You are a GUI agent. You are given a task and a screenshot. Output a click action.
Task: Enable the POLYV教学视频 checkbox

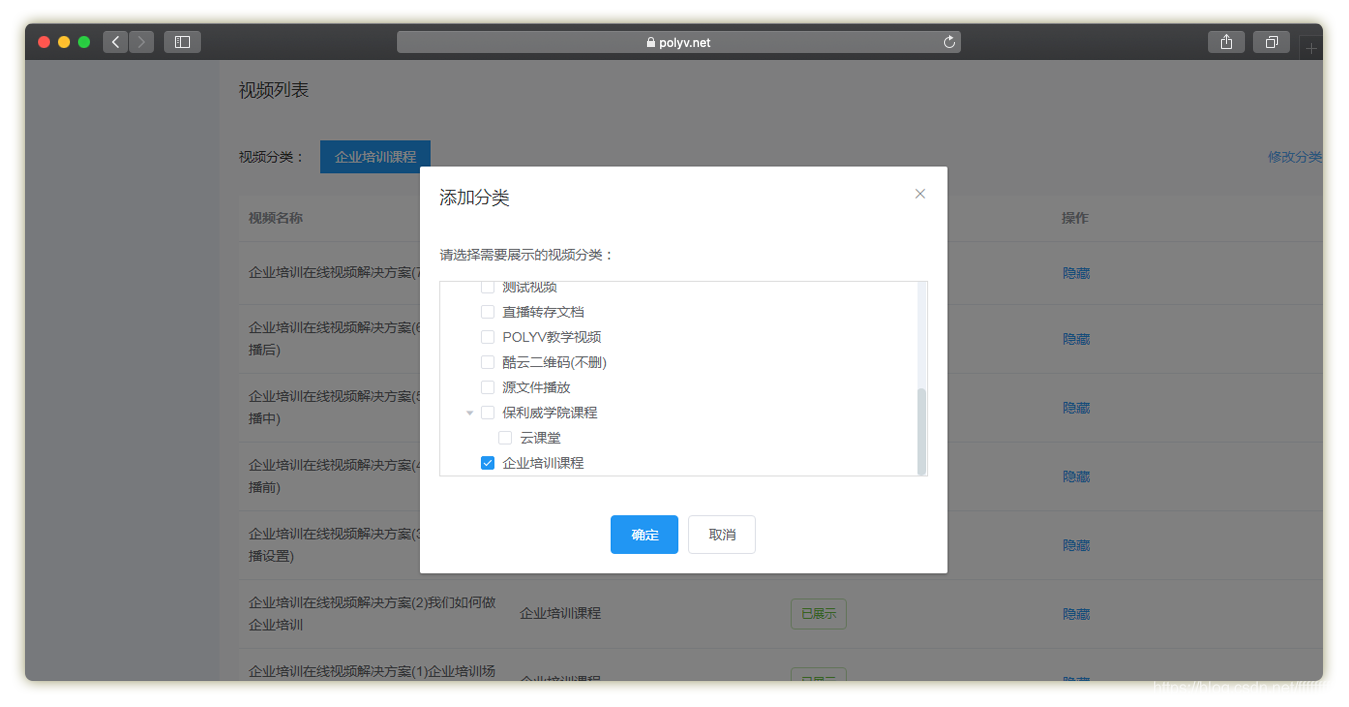coord(488,337)
